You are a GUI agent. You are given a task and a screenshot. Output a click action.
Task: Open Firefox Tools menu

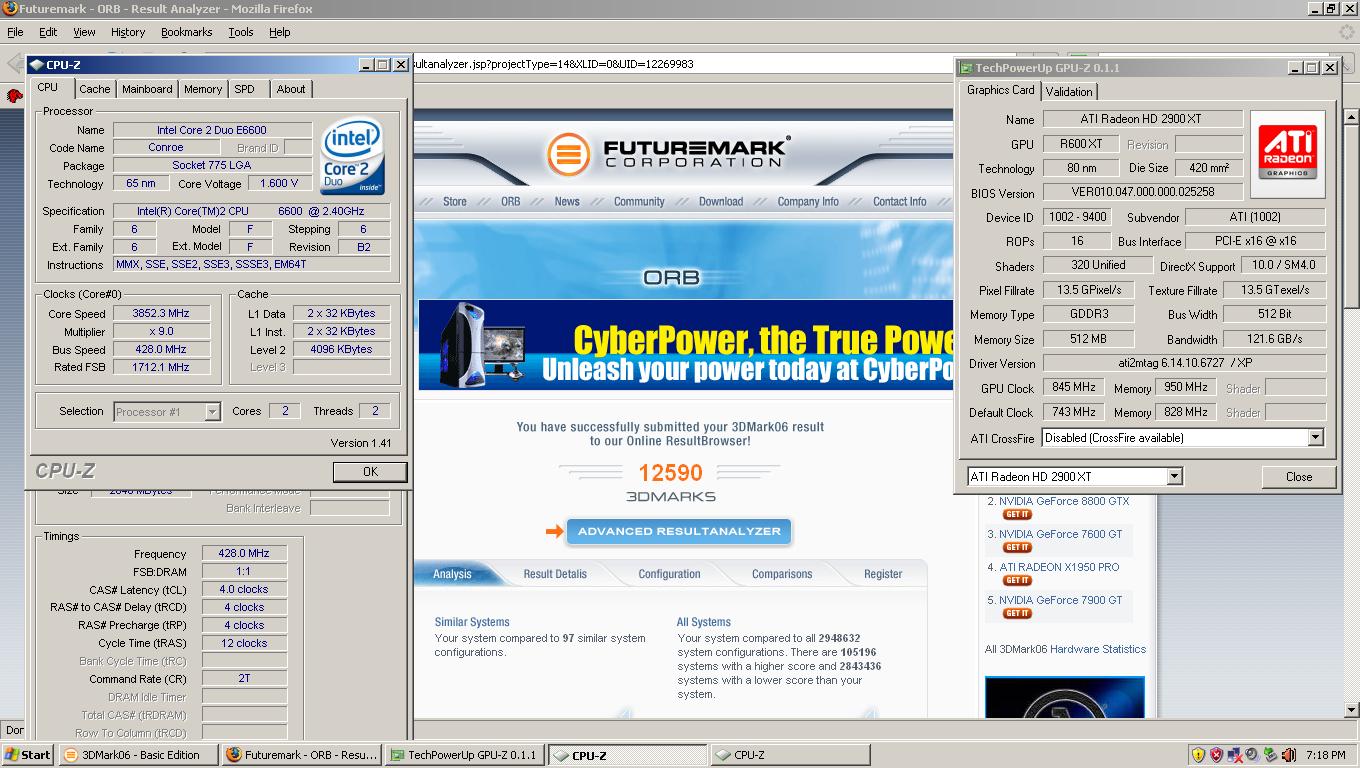(x=241, y=32)
